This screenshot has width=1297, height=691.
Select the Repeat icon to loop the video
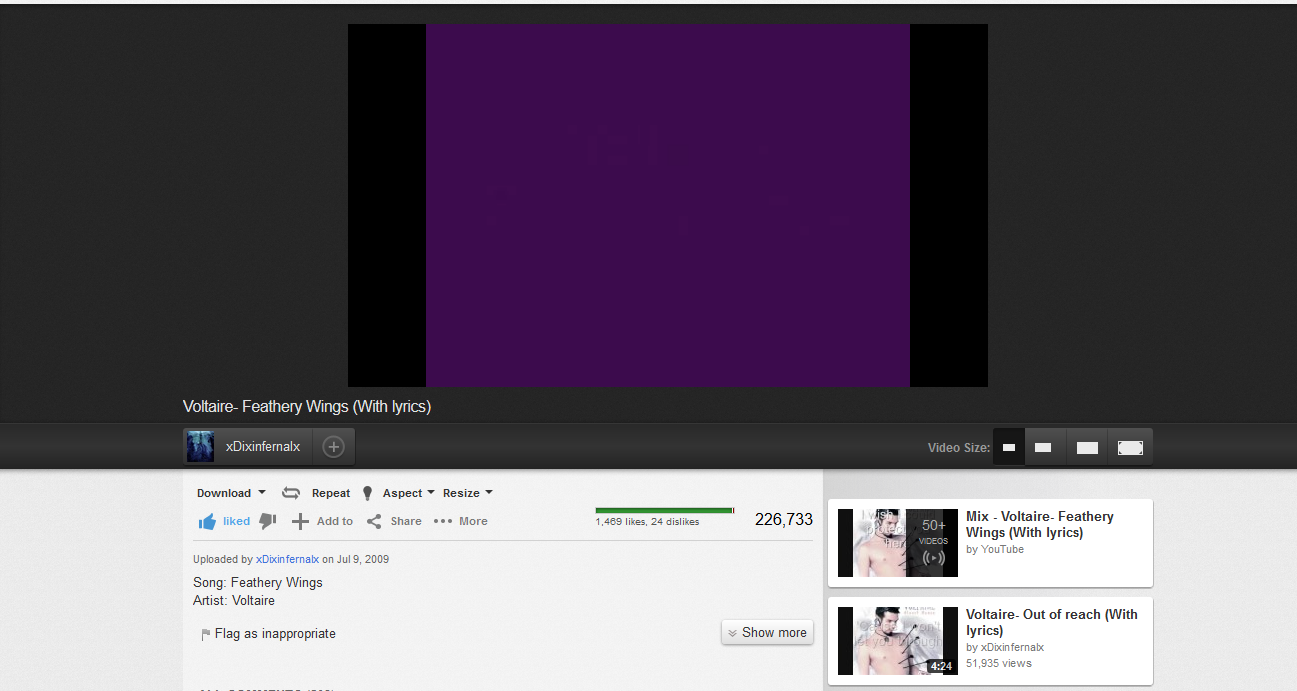pos(291,492)
